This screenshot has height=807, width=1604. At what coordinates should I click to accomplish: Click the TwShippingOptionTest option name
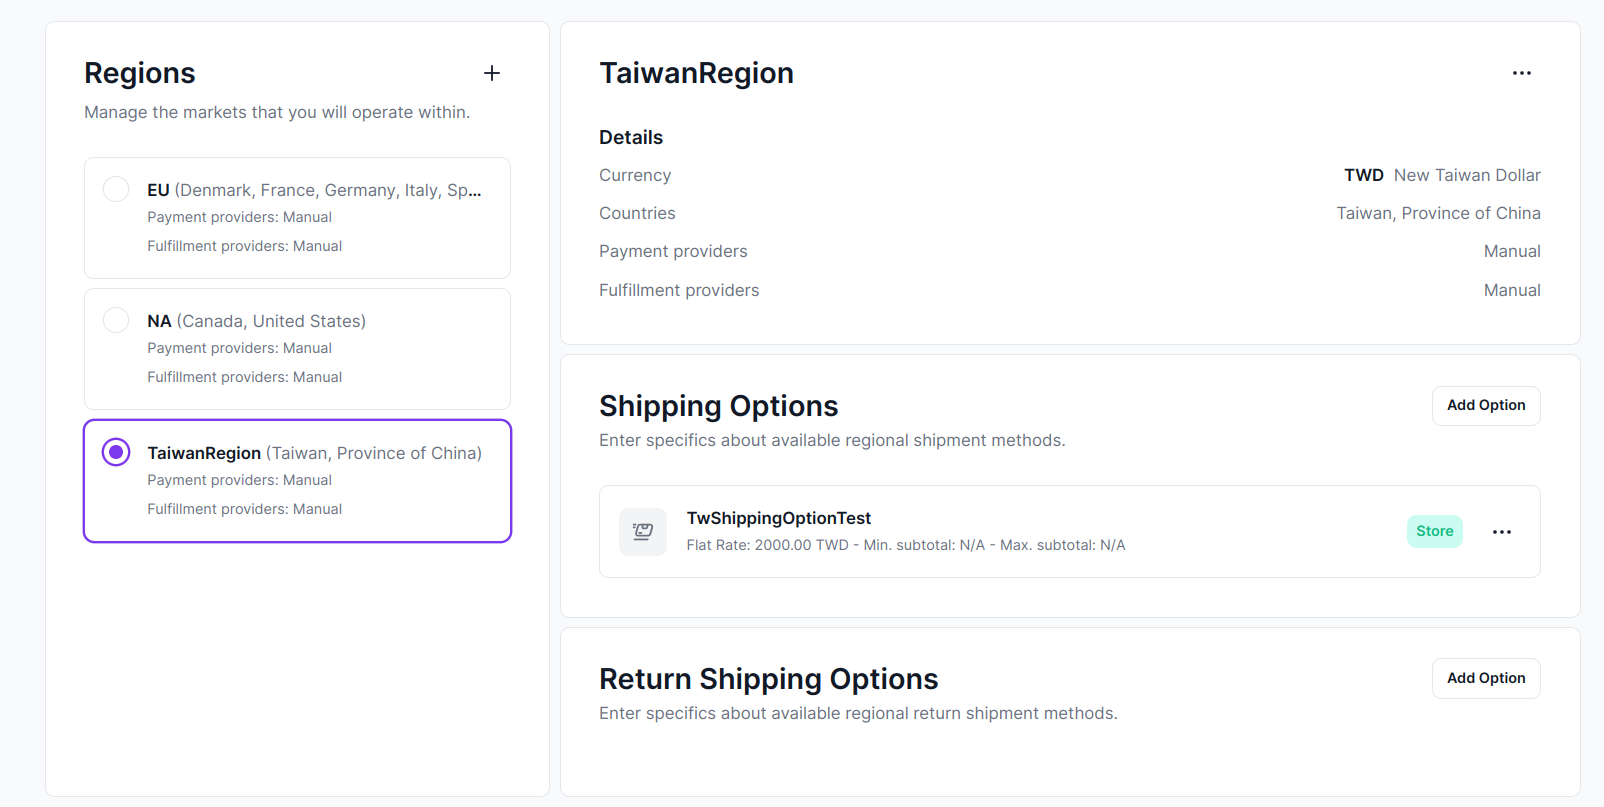[x=778, y=518]
